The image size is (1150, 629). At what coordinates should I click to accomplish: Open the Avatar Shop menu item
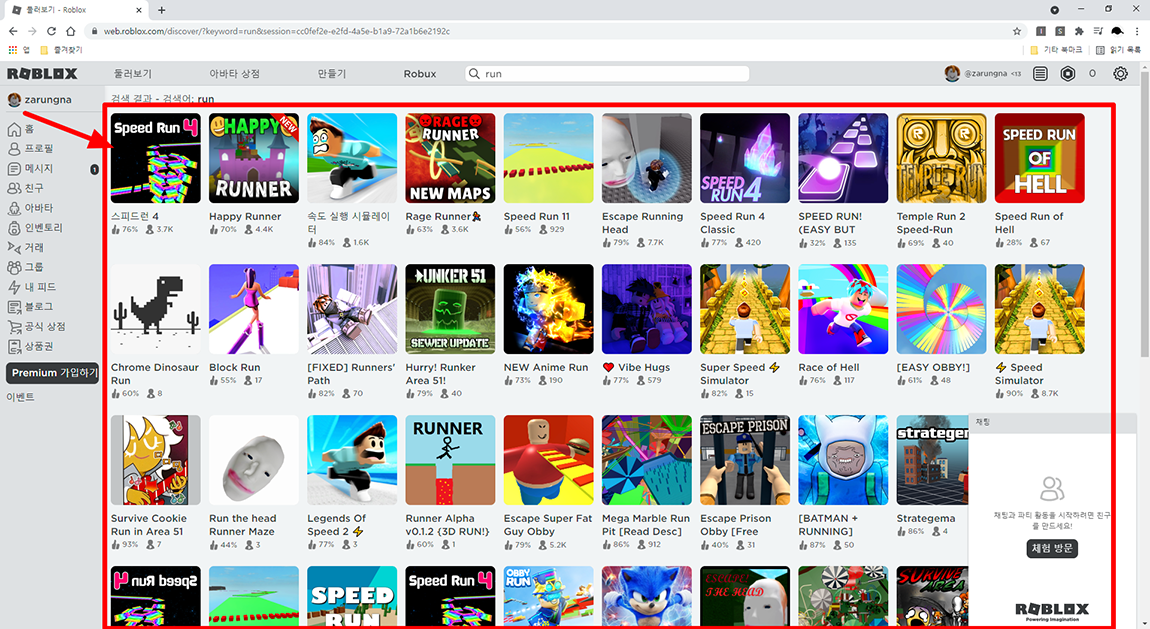[x=235, y=73]
